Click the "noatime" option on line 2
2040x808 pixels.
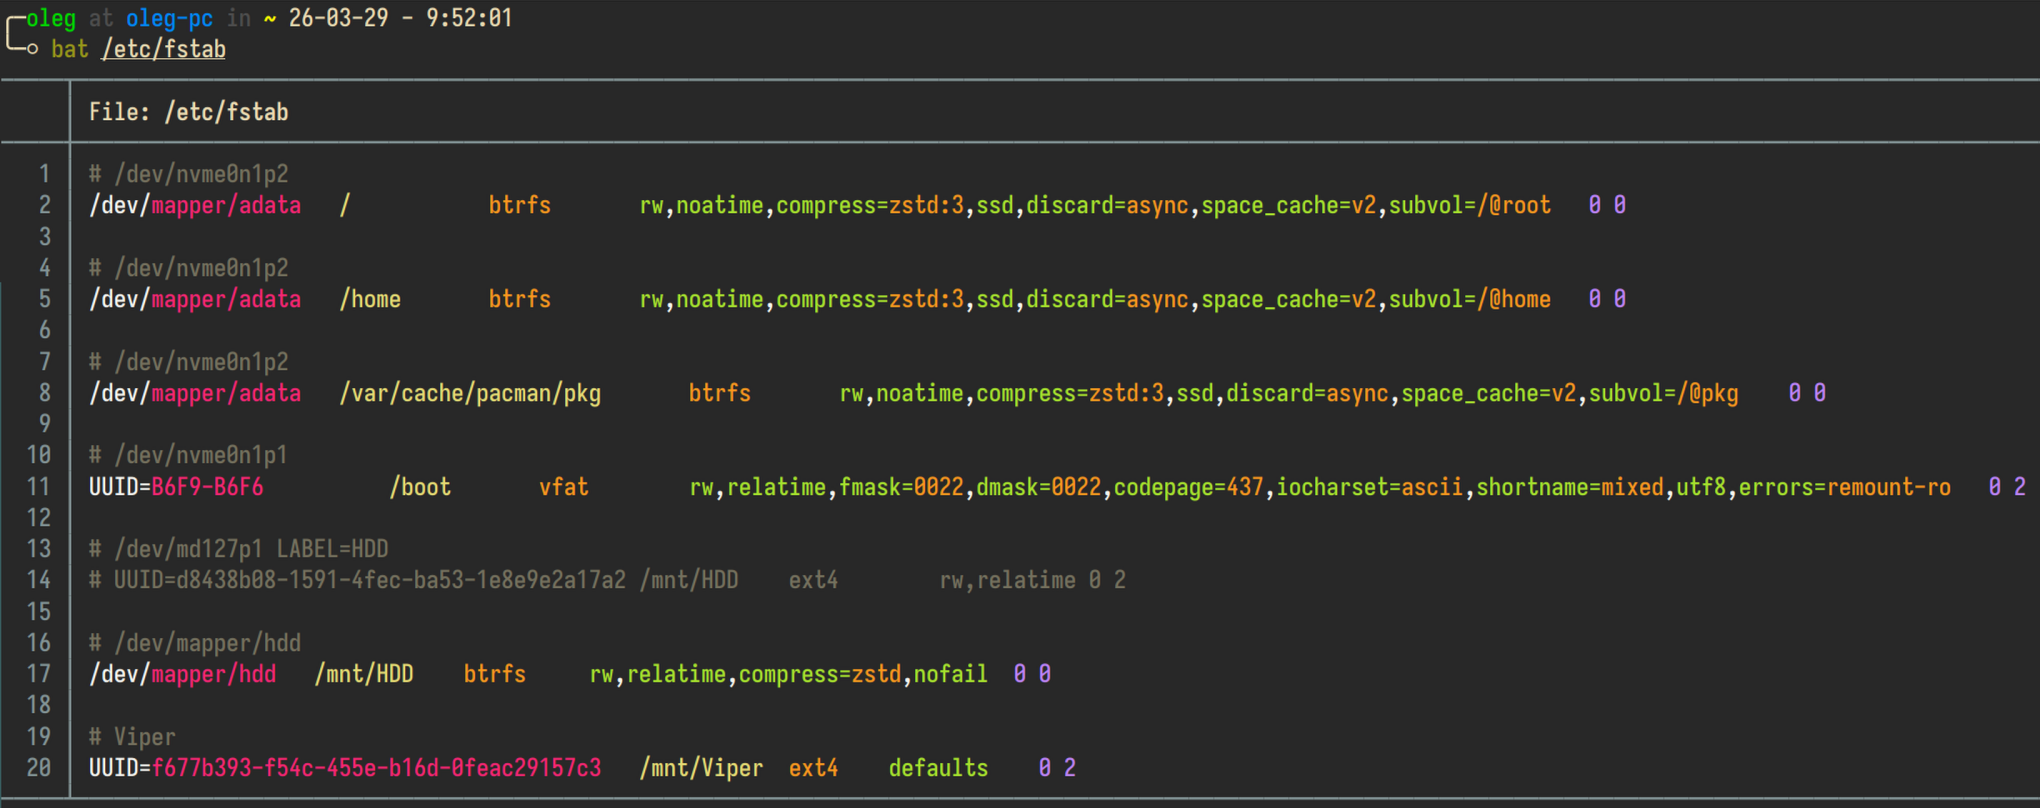(x=720, y=205)
